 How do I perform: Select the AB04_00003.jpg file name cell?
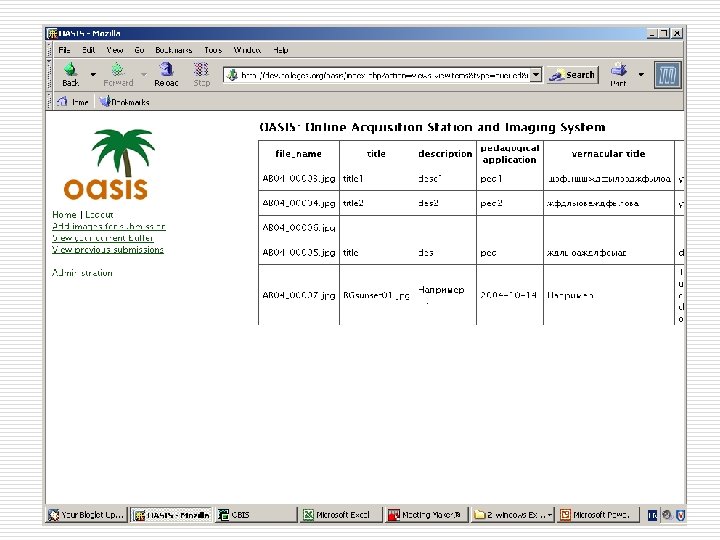coord(299,179)
